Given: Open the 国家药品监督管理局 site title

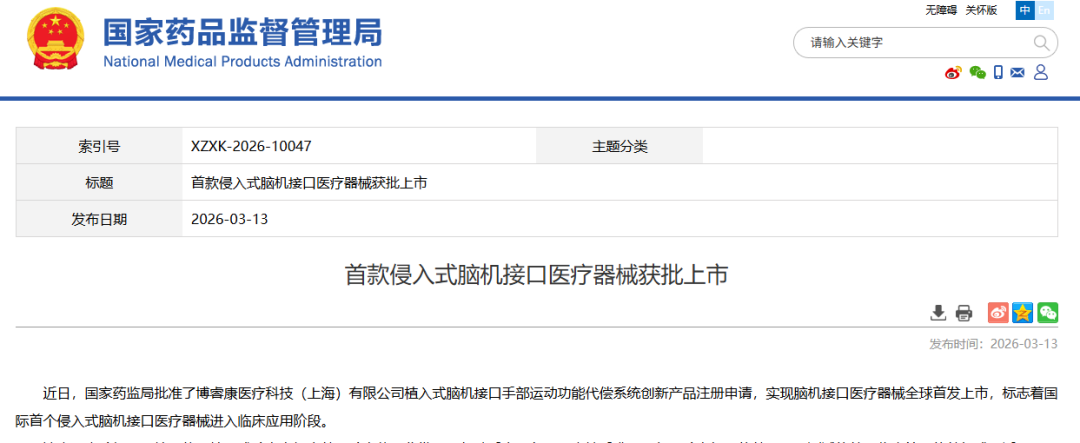Looking at the screenshot, I should (242, 32).
